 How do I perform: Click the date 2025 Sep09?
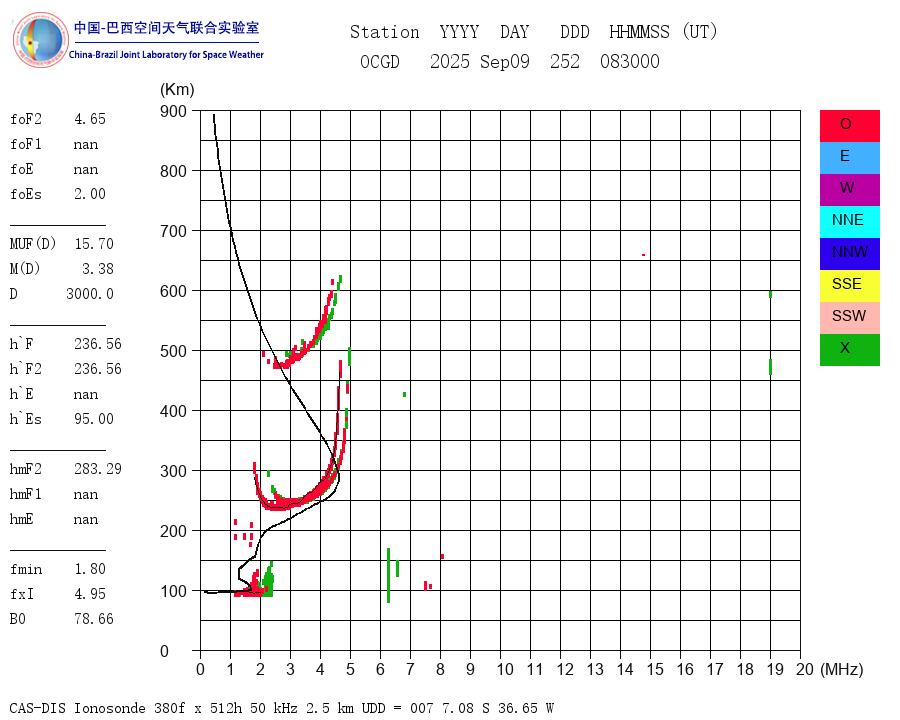(479, 61)
